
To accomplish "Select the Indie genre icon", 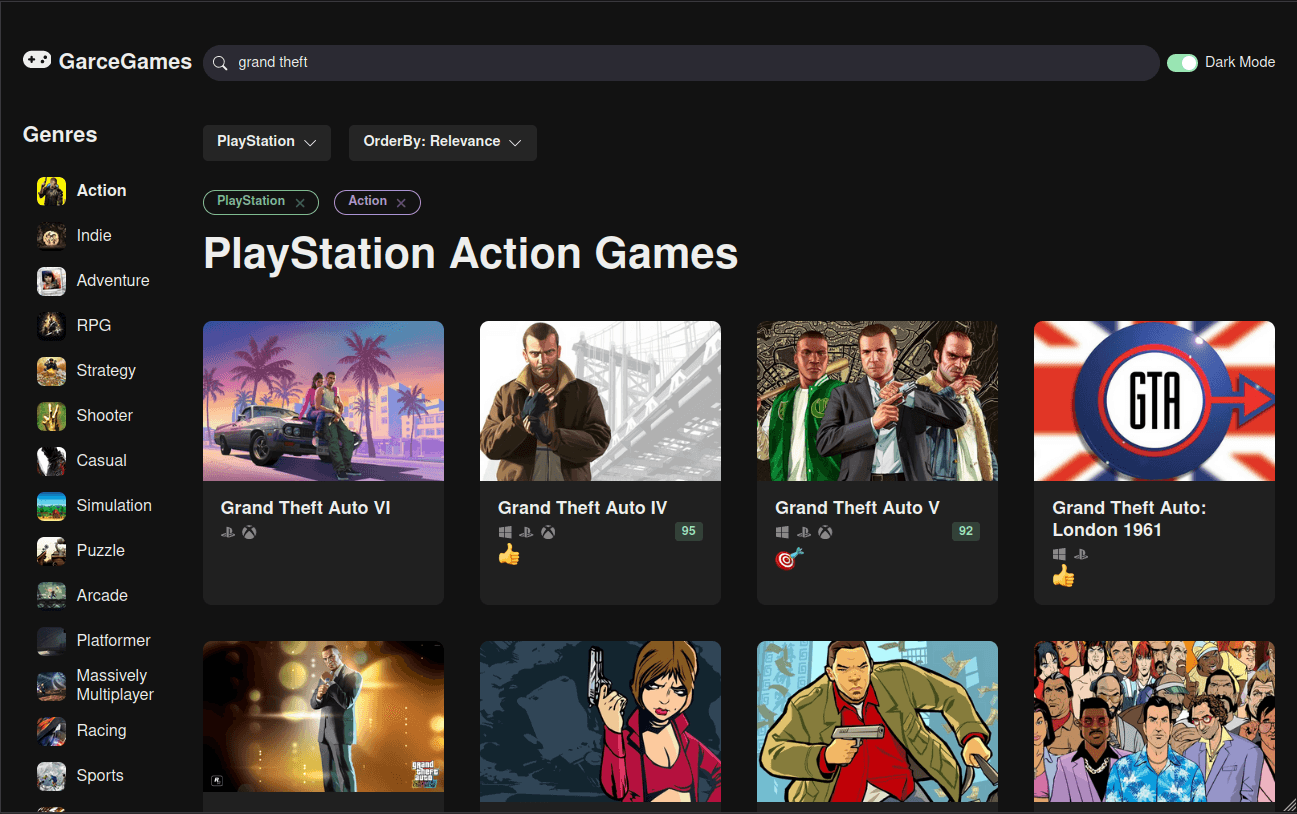I will [x=51, y=236].
